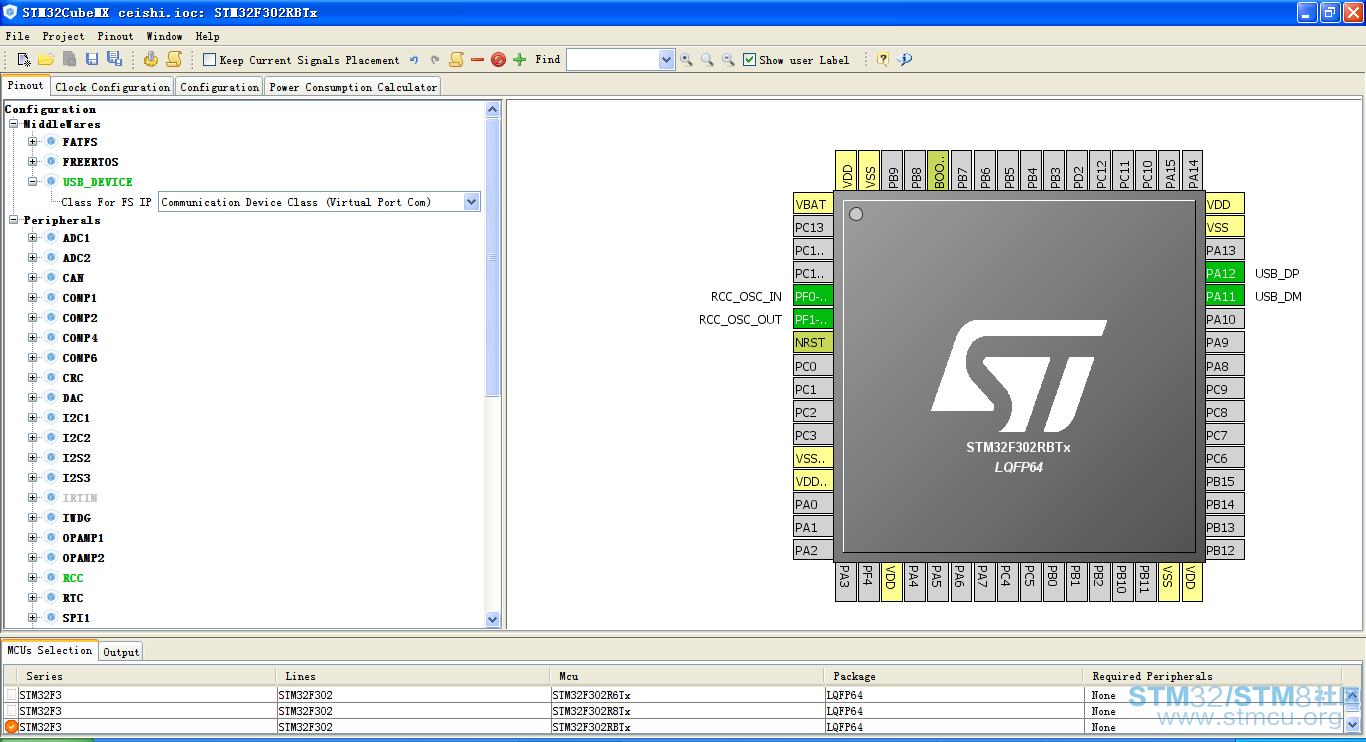Click the VBAT pin on the chip
This screenshot has width=1366, height=742.
point(813,204)
